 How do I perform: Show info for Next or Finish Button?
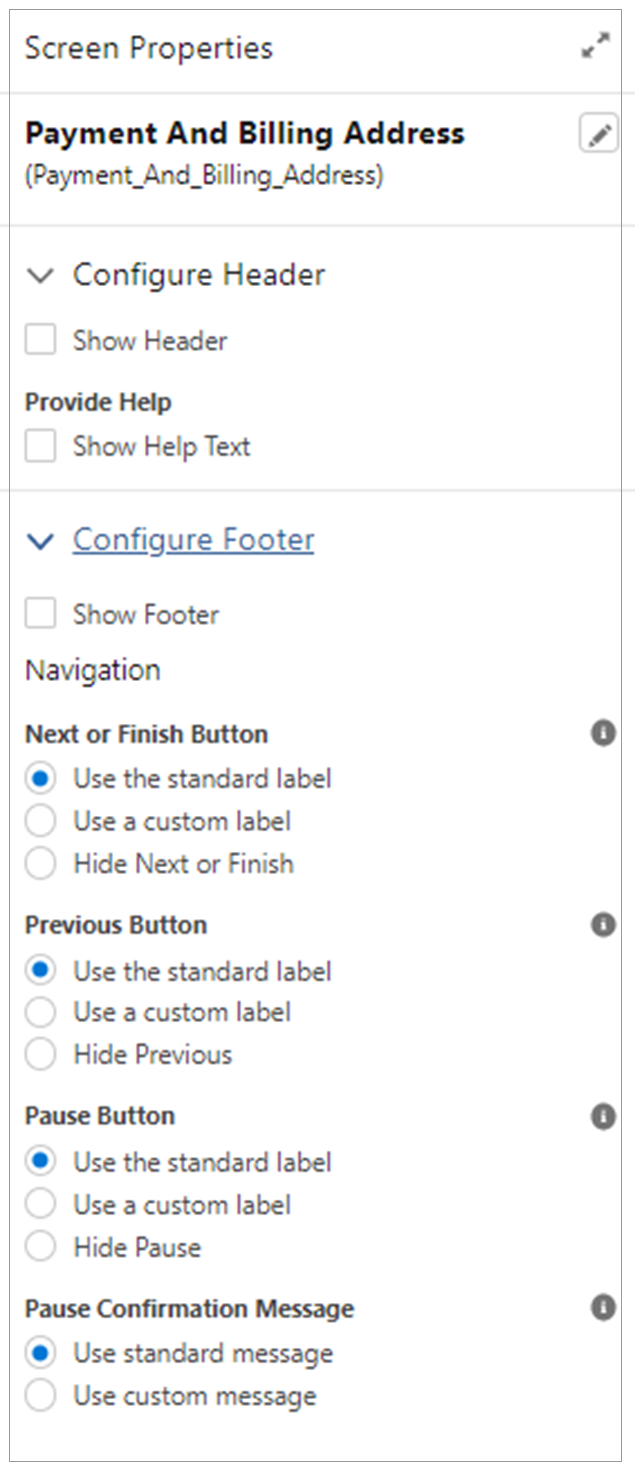(x=602, y=734)
